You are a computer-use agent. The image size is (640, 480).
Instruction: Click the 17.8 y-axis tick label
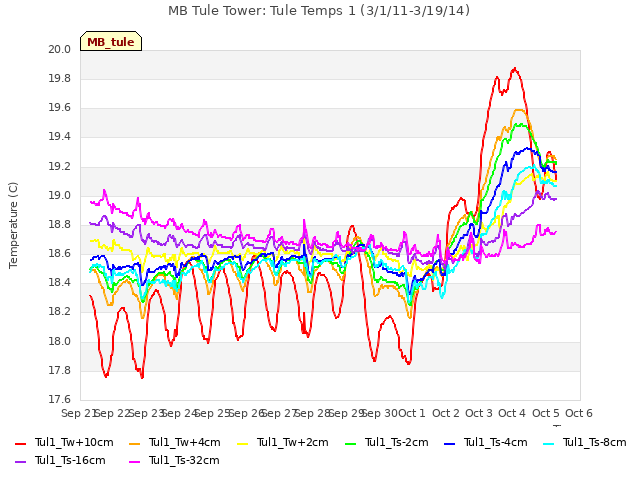pos(60,371)
